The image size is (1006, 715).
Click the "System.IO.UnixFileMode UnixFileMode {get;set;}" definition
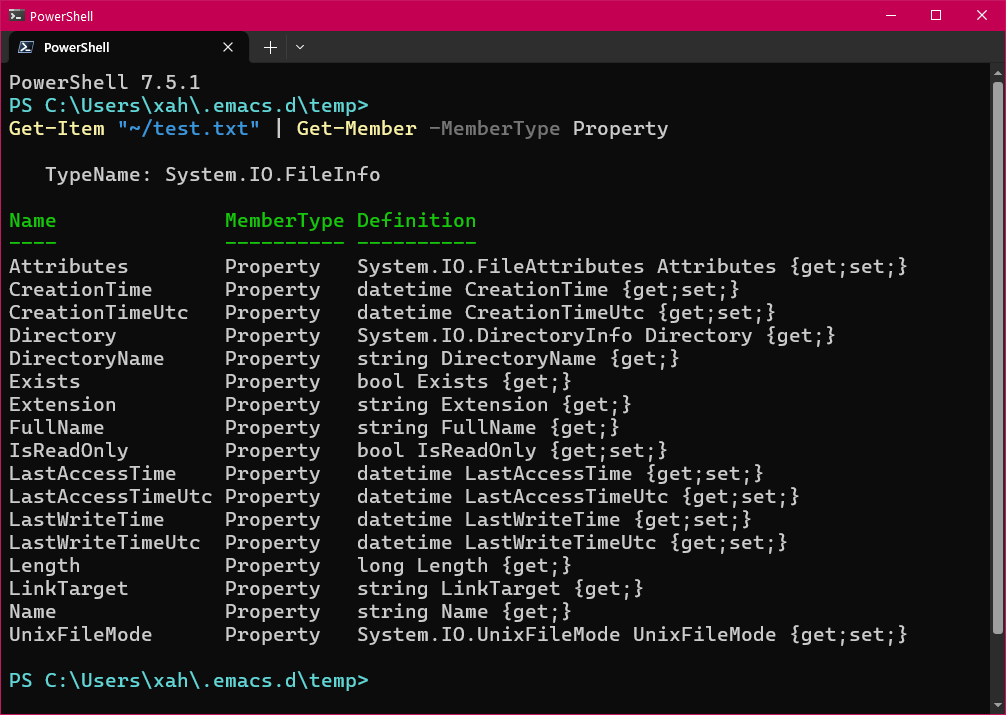click(632, 635)
